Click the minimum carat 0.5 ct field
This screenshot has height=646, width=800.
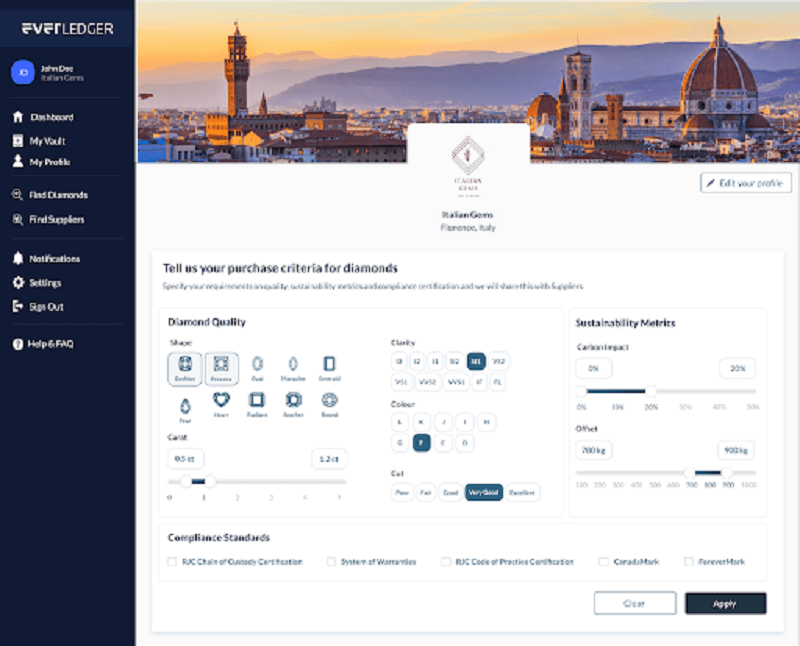[185, 459]
